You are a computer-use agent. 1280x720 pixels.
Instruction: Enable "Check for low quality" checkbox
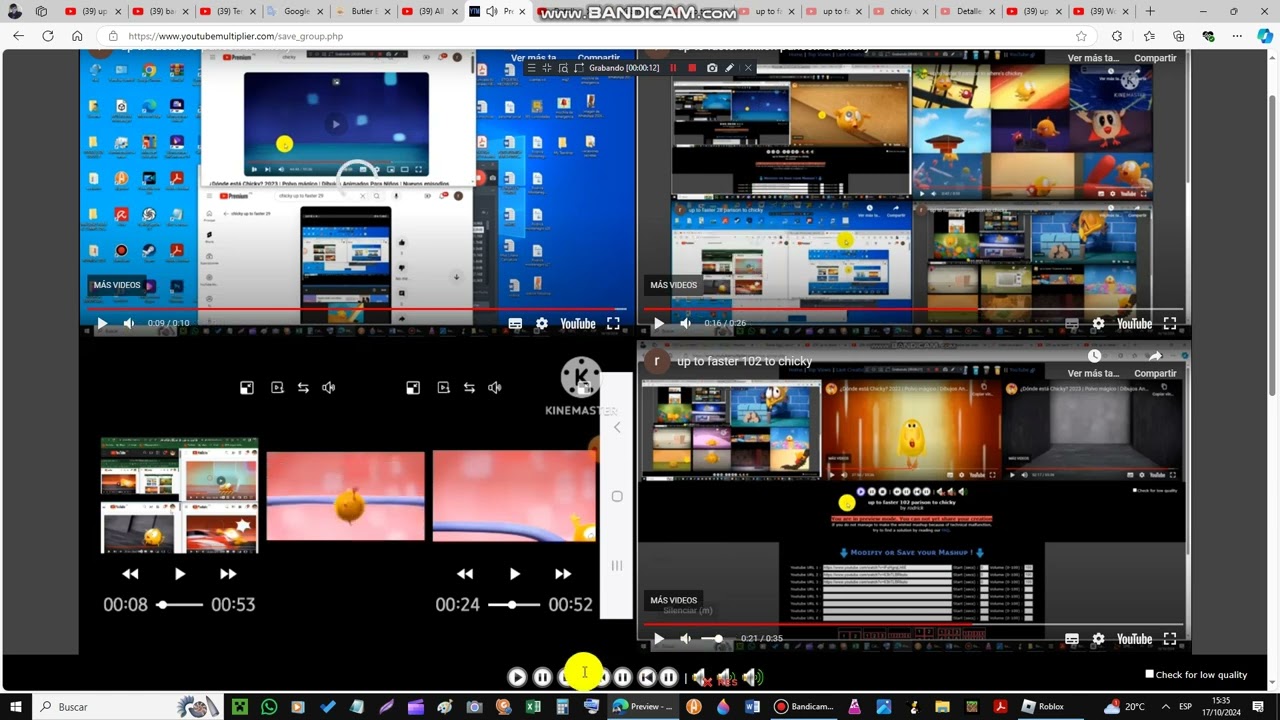(1150, 674)
